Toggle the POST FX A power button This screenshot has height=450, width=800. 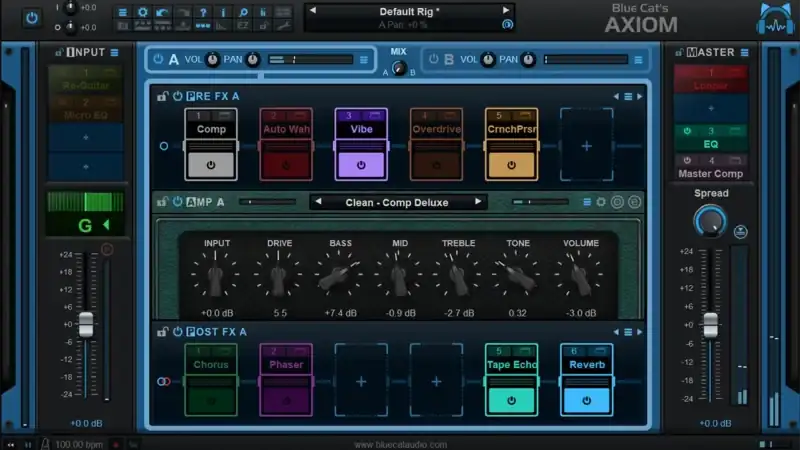click(x=178, y=332)
